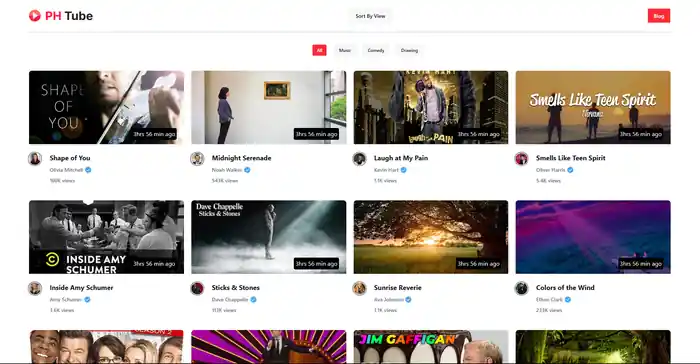Click the Colors of the Wind title
Viewport: 700px width, 364px height.
pyautogui.click(x=565, y=288)
